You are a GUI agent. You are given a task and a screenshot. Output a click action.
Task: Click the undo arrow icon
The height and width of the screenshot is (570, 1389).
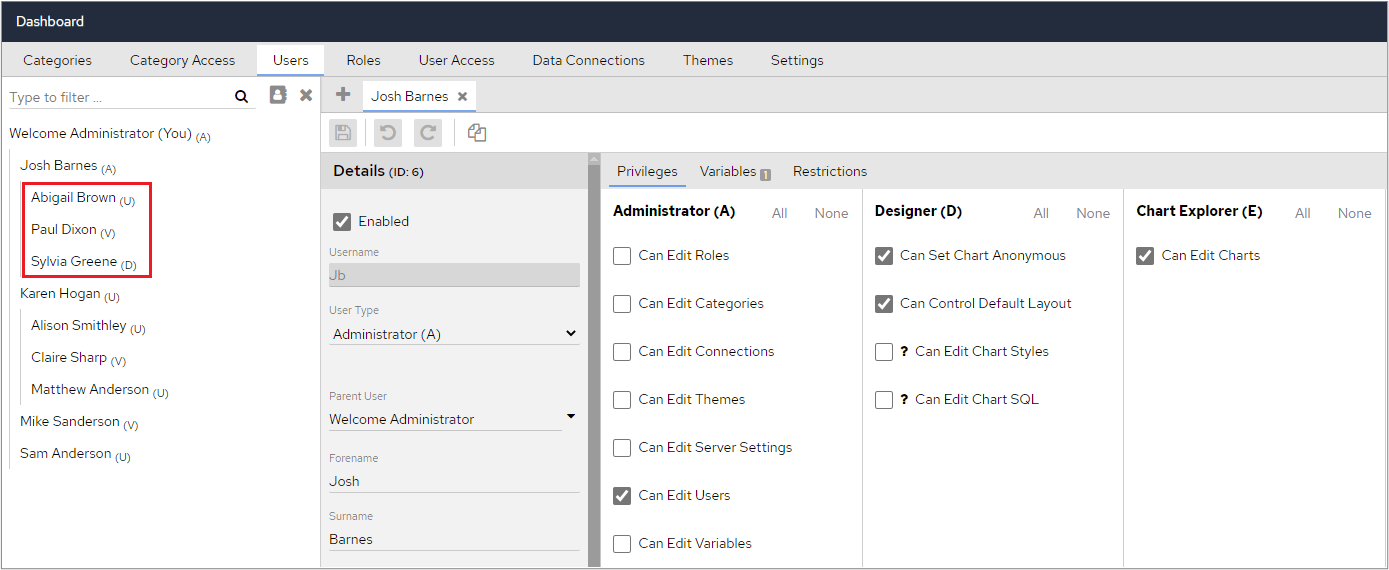[387, 133]
